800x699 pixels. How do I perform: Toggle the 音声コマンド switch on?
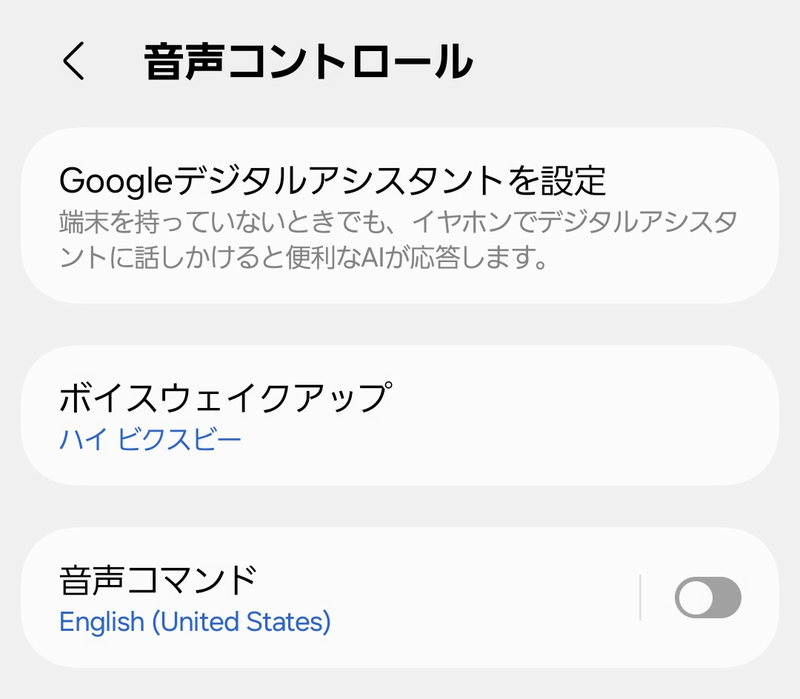[708, 598]
